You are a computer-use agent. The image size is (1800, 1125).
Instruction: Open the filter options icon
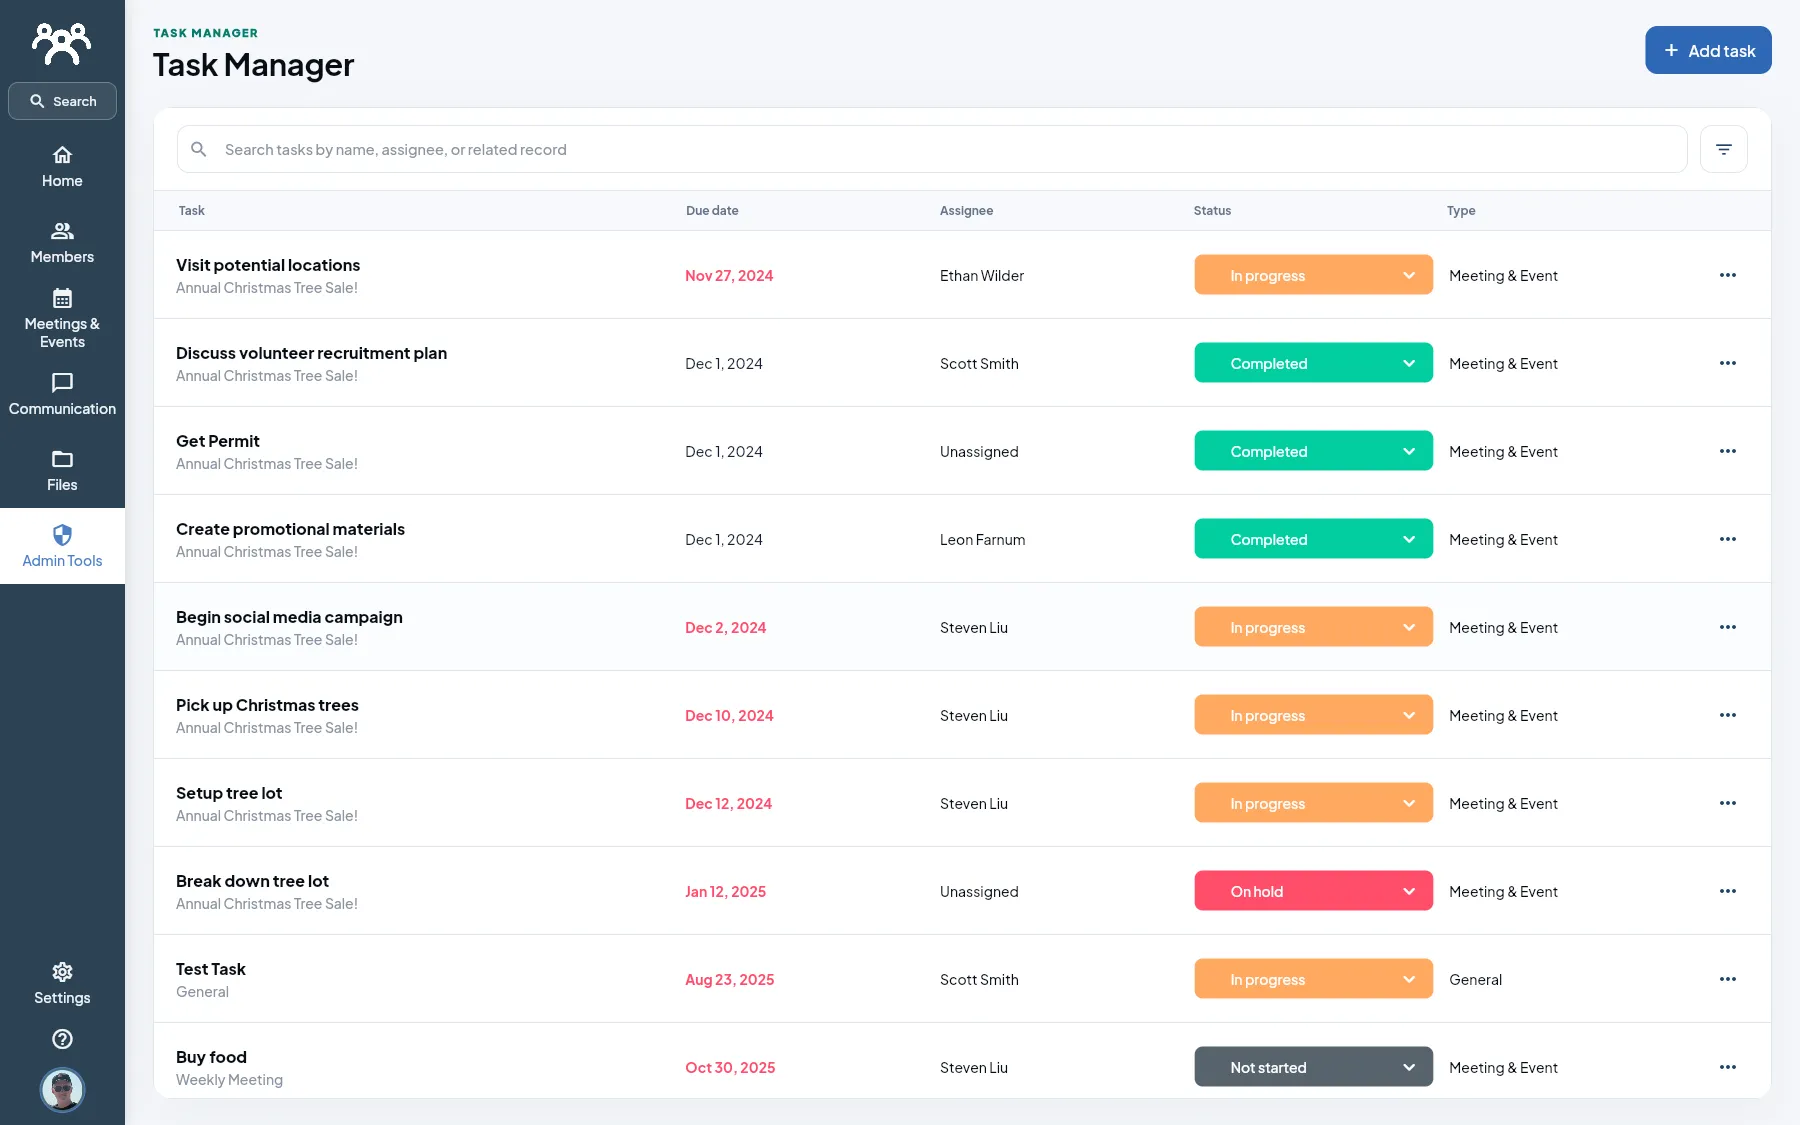click(1723, 149)
